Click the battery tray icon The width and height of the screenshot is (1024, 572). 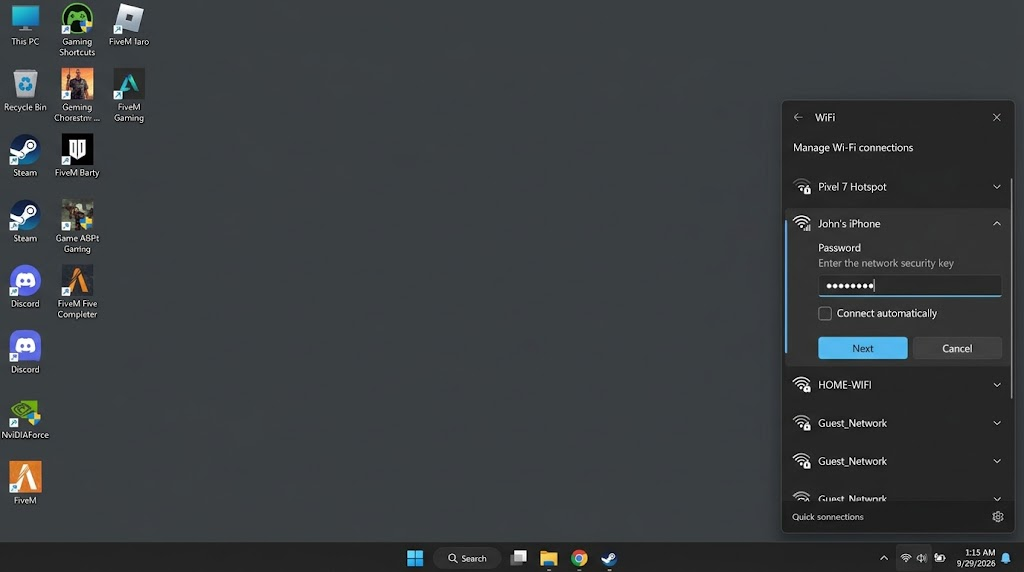[940, 558]
